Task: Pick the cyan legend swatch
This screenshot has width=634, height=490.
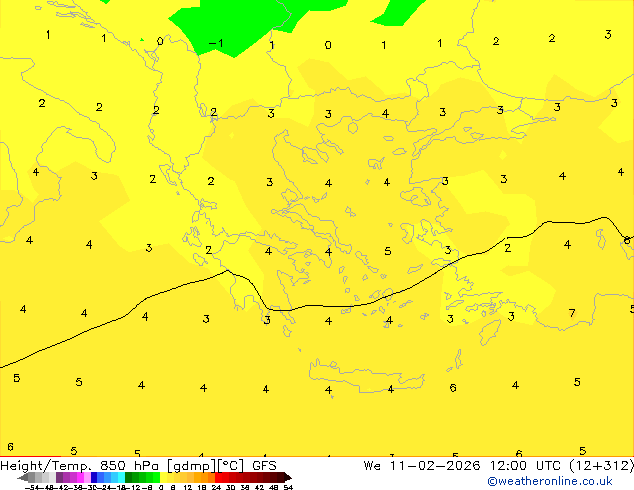Action: coord(121,477)
